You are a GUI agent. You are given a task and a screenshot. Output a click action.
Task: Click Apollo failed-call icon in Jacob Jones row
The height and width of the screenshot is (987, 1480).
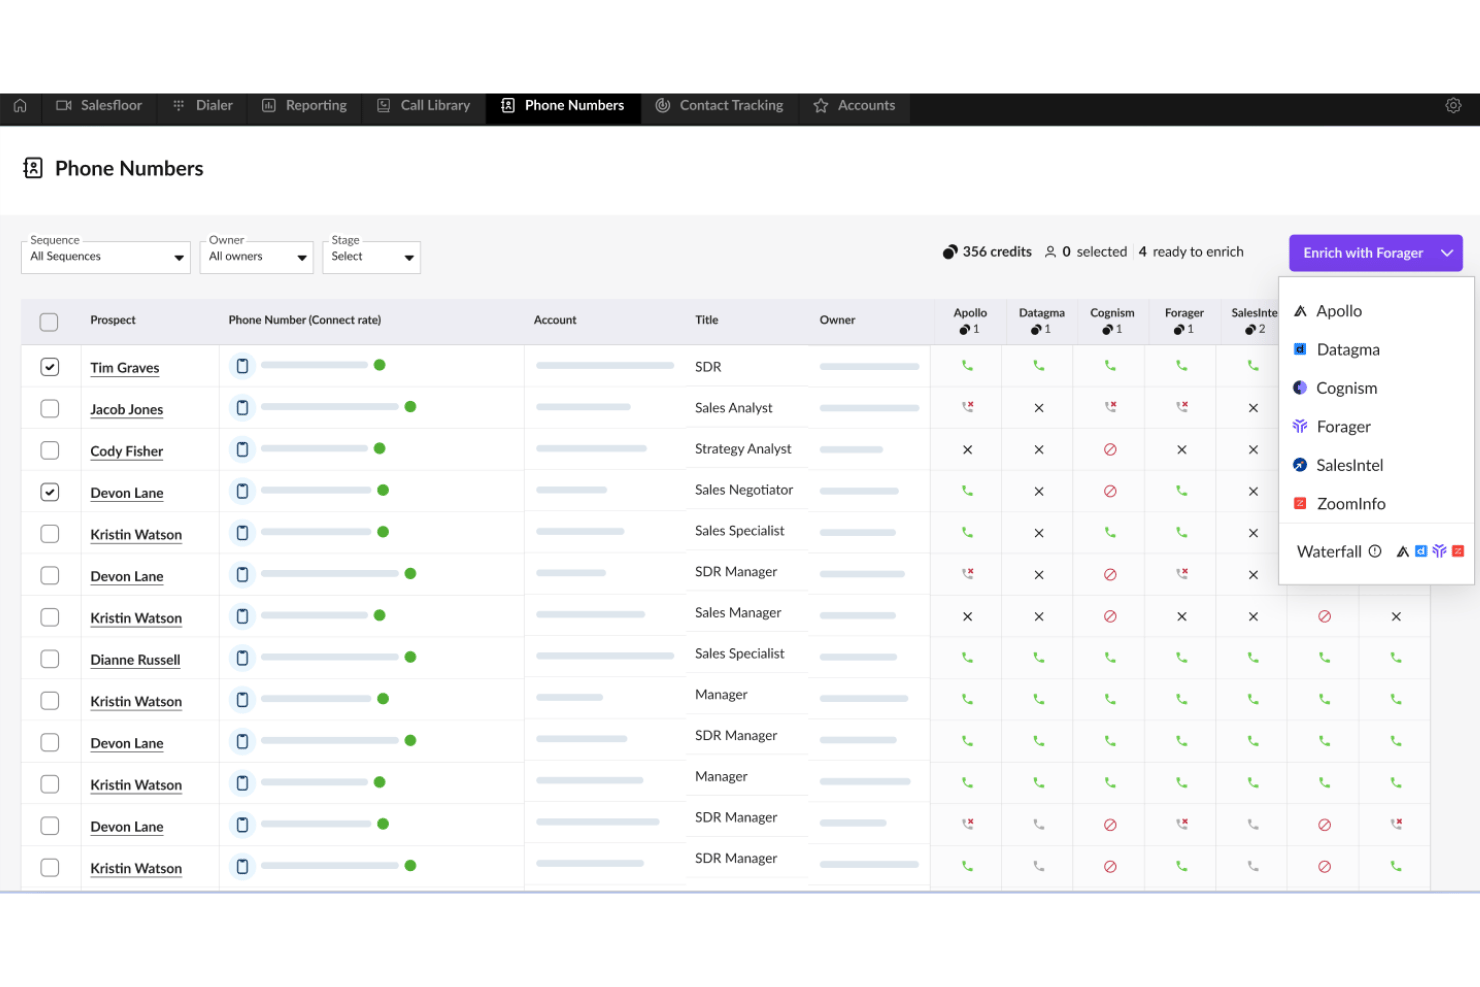coord(967,407)
